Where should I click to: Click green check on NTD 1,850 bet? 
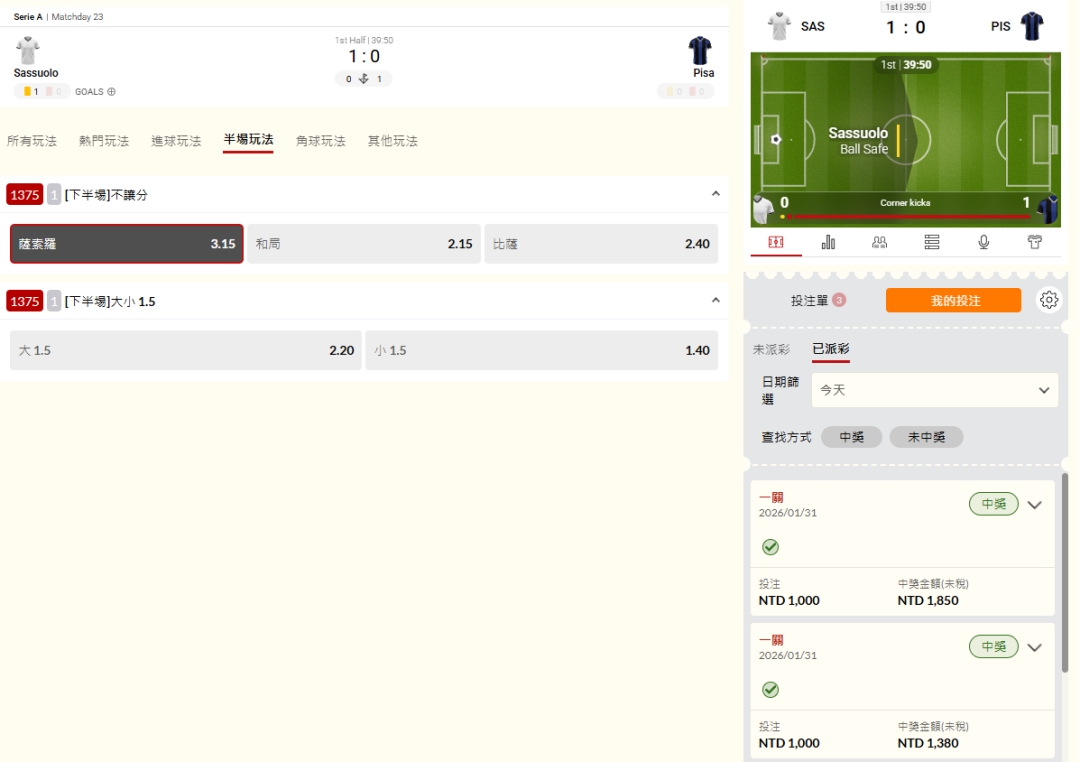click(x=771, y=547)
